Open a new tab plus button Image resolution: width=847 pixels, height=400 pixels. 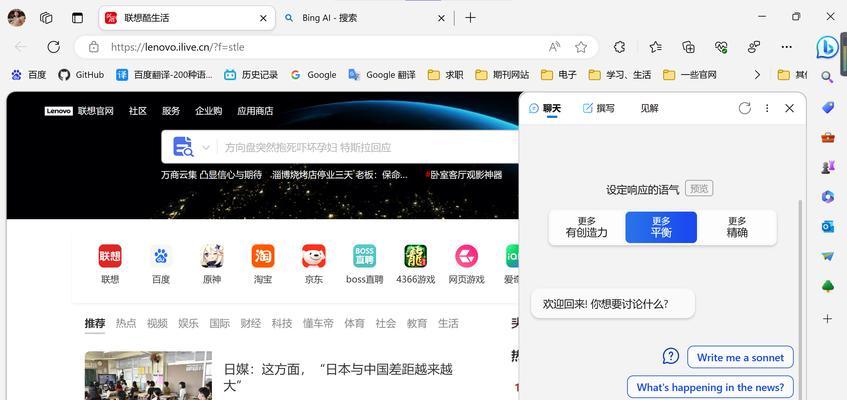[x=470, y=18]
